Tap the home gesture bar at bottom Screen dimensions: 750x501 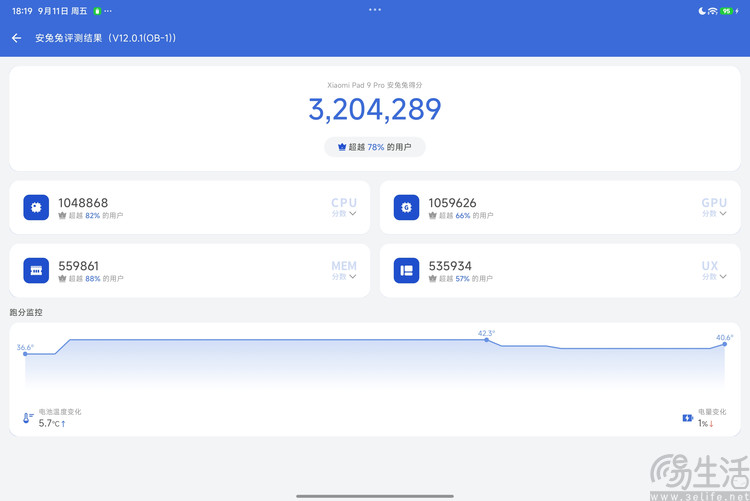point(375,496)
